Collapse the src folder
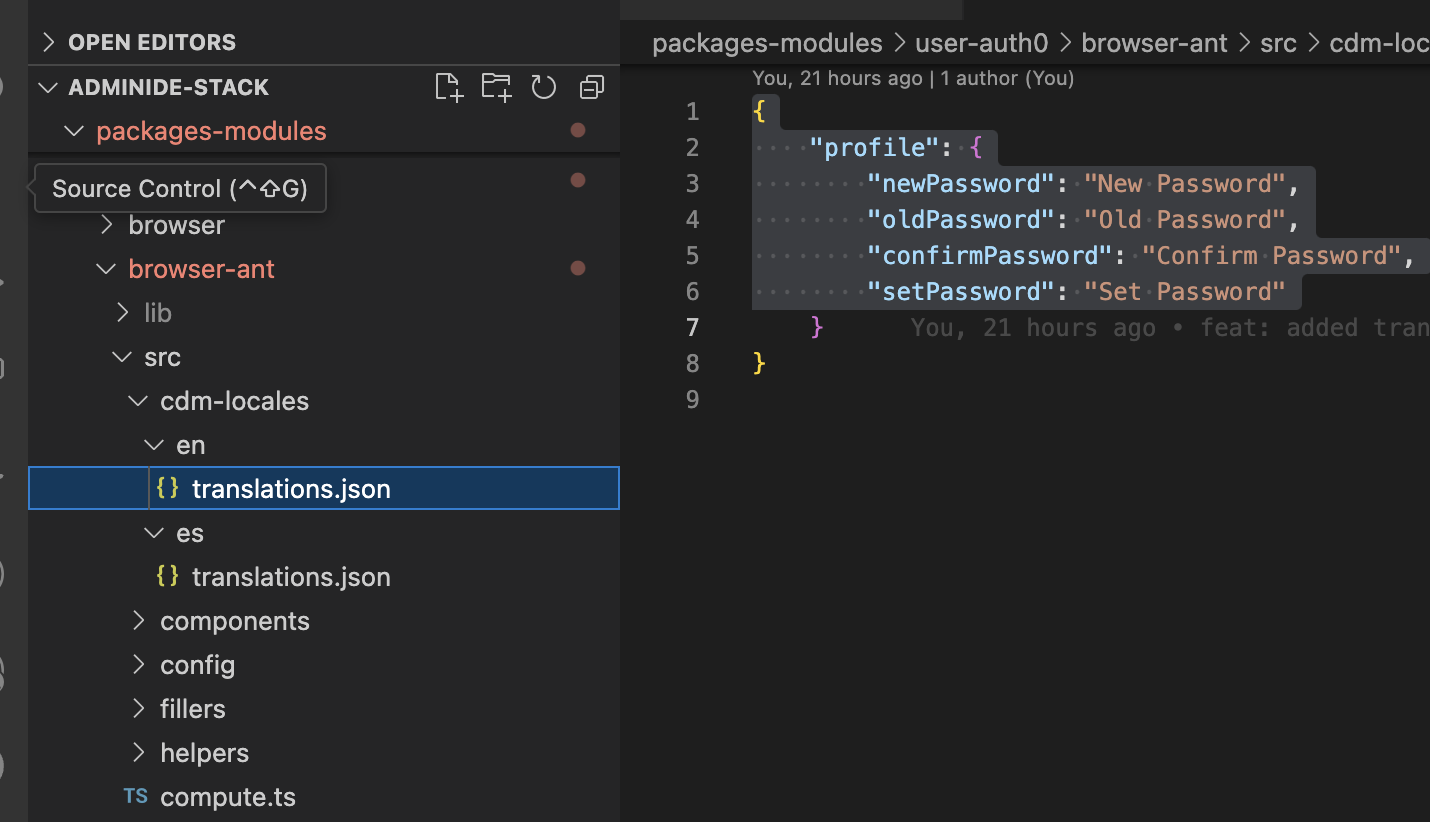The width and height of the screenshot is (1430, 822). click(121, 357)
